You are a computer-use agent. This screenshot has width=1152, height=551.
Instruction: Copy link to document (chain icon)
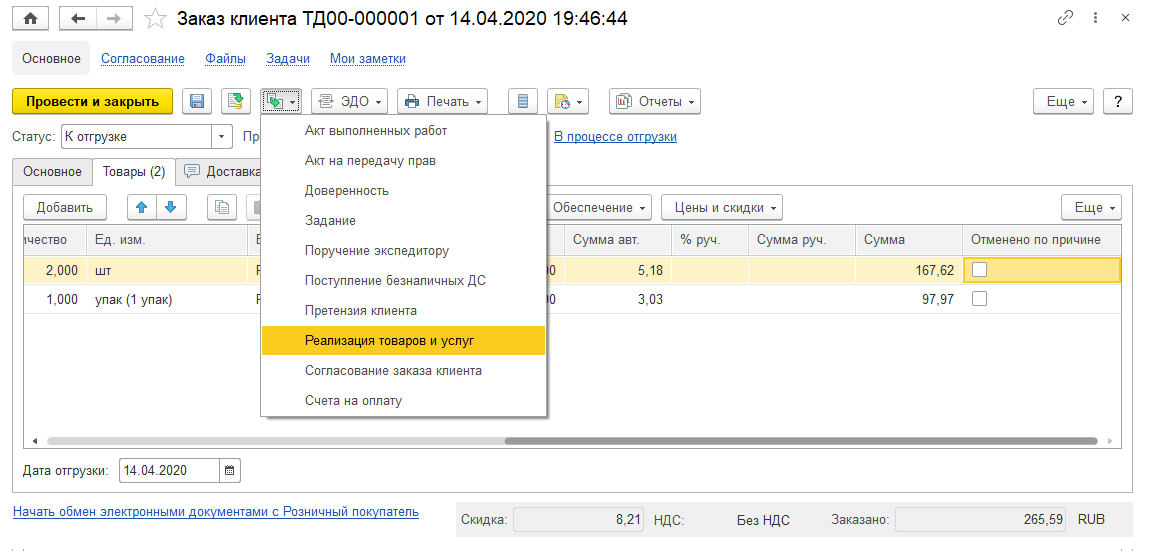[1065, 18]
